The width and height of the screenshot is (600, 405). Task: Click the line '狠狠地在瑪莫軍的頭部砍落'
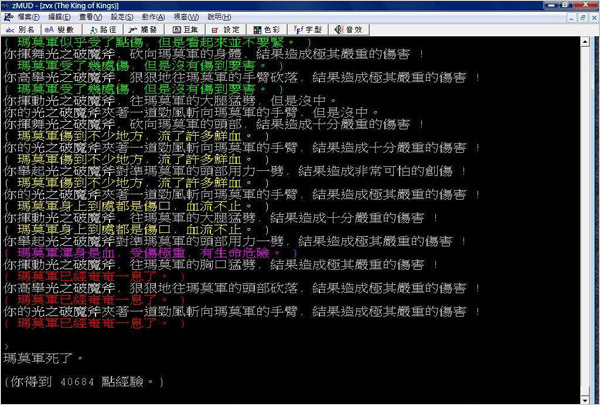pos(241,288)
